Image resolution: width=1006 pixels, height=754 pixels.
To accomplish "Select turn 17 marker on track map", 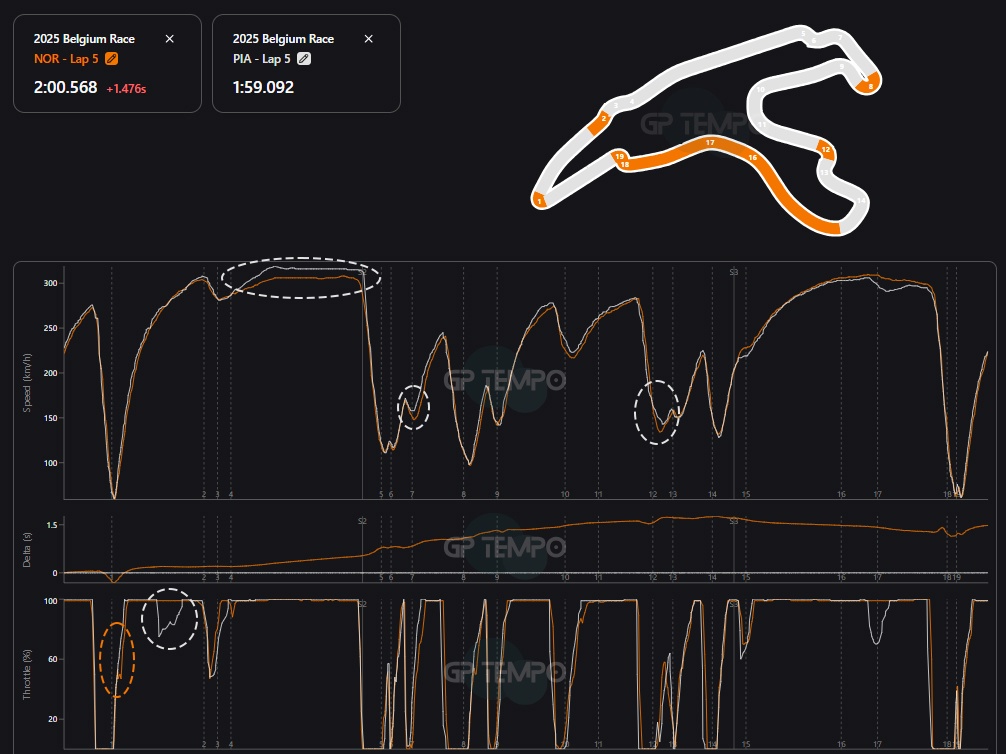I will [710, 142].
